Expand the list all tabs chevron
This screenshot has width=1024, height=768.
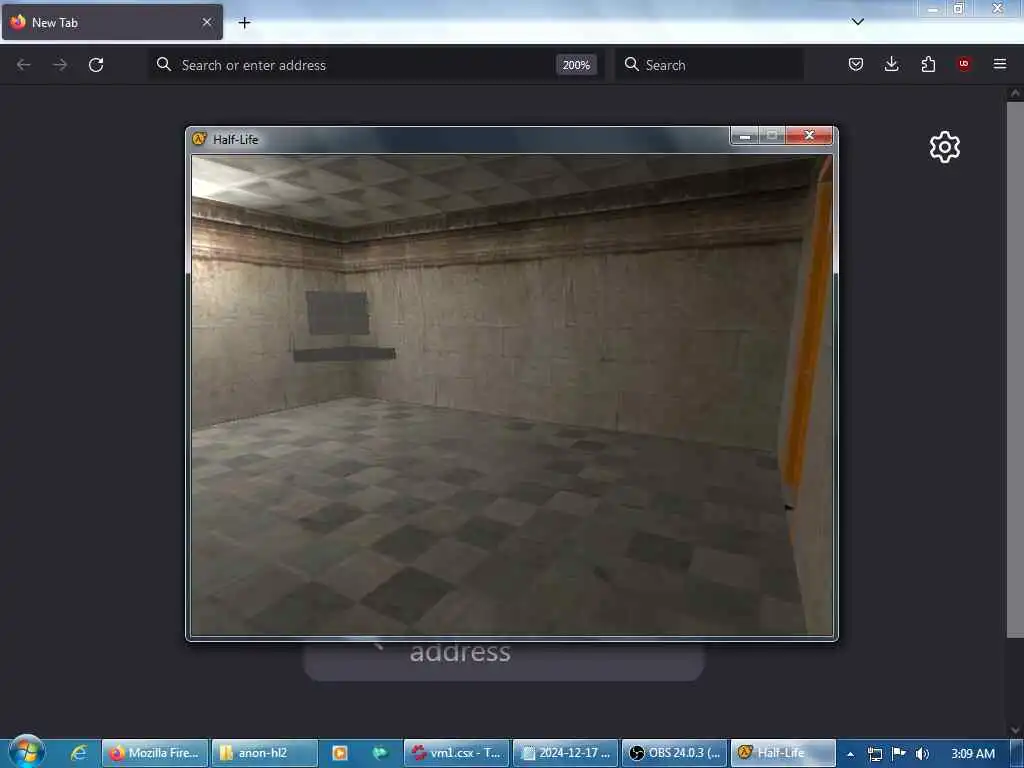click(857, 22)
